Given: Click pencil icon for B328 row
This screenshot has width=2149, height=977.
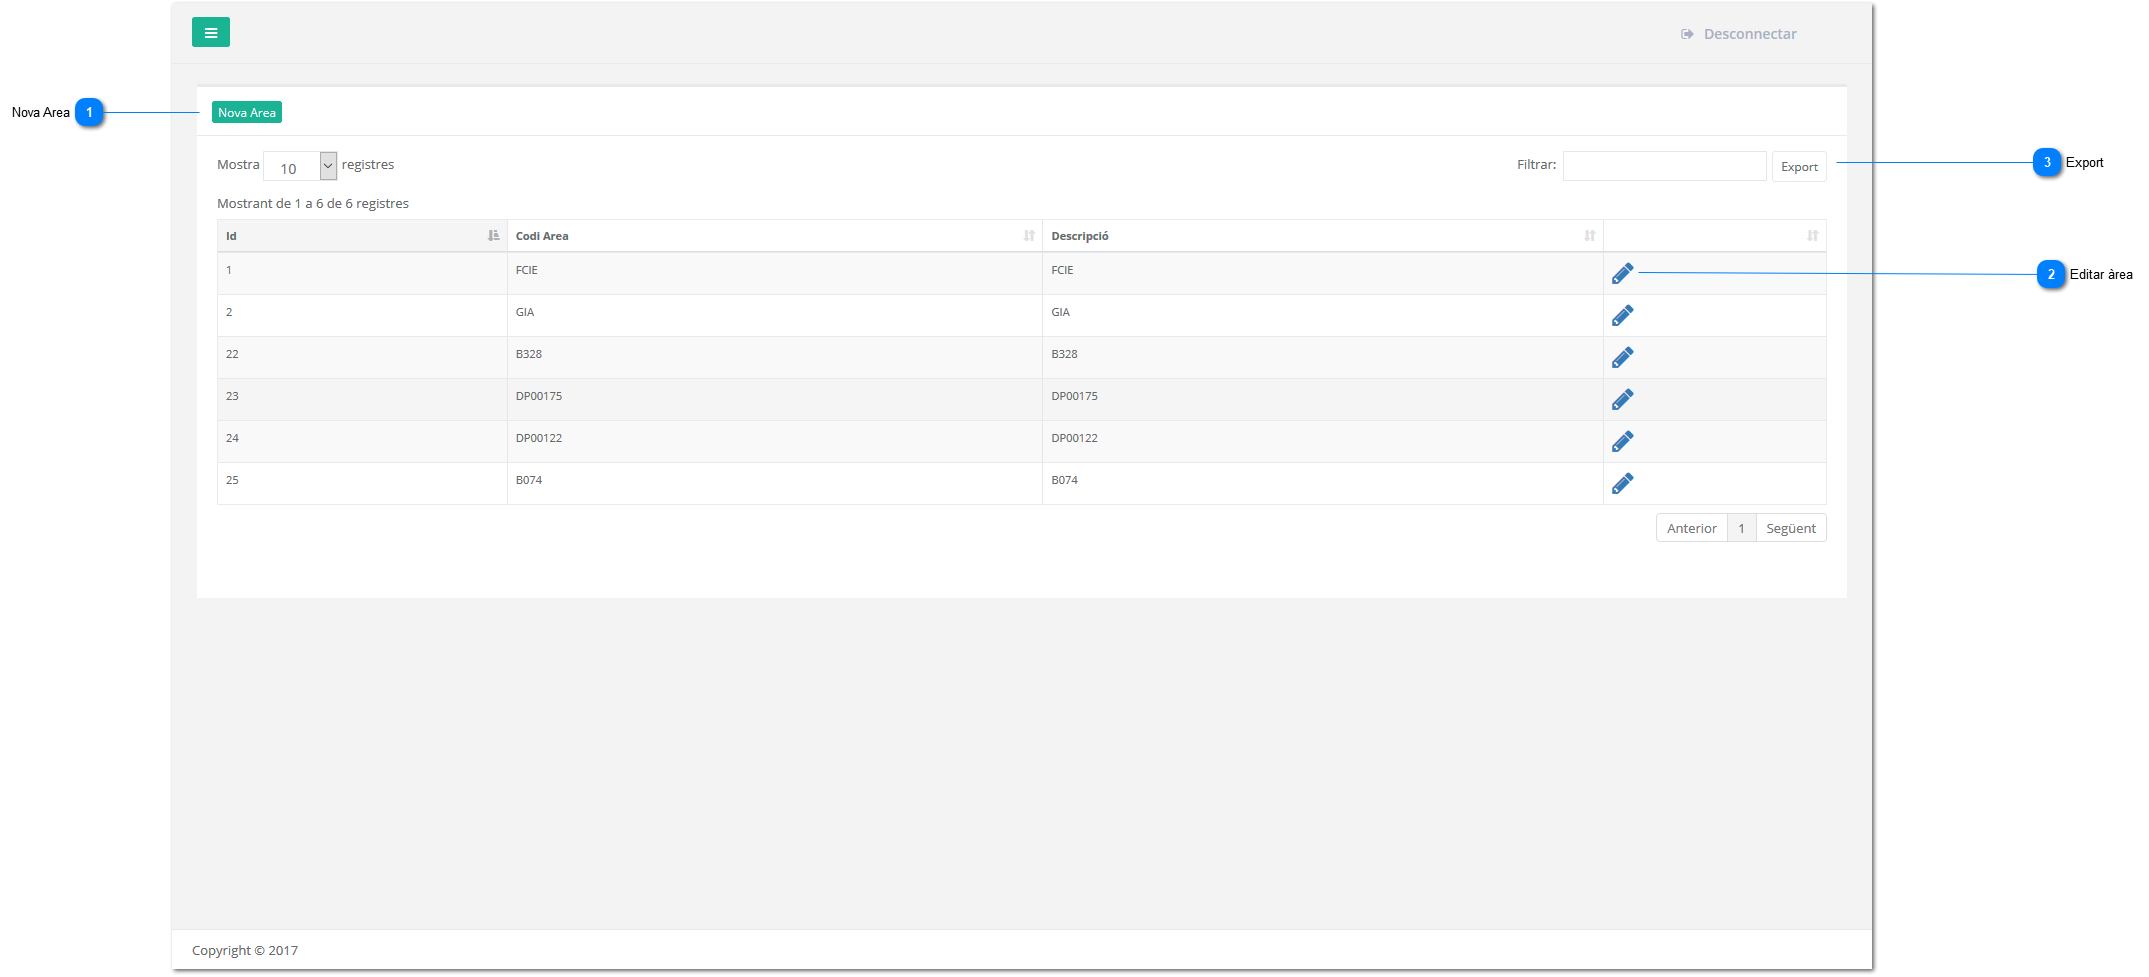Looking at the screenshot, I should coord(1622,357).
